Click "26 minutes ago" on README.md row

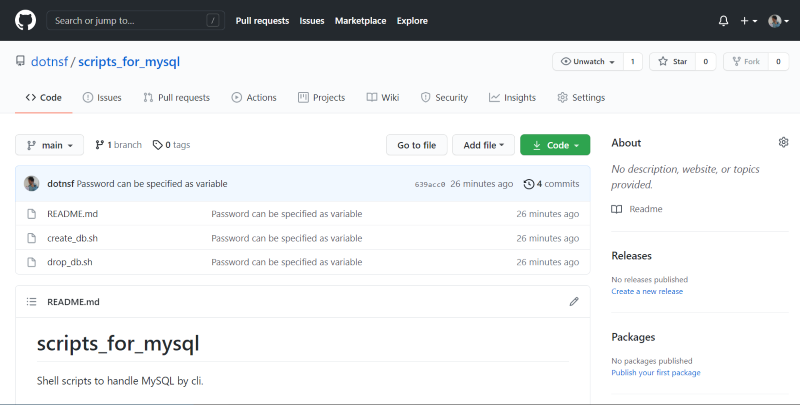[547, 214]
